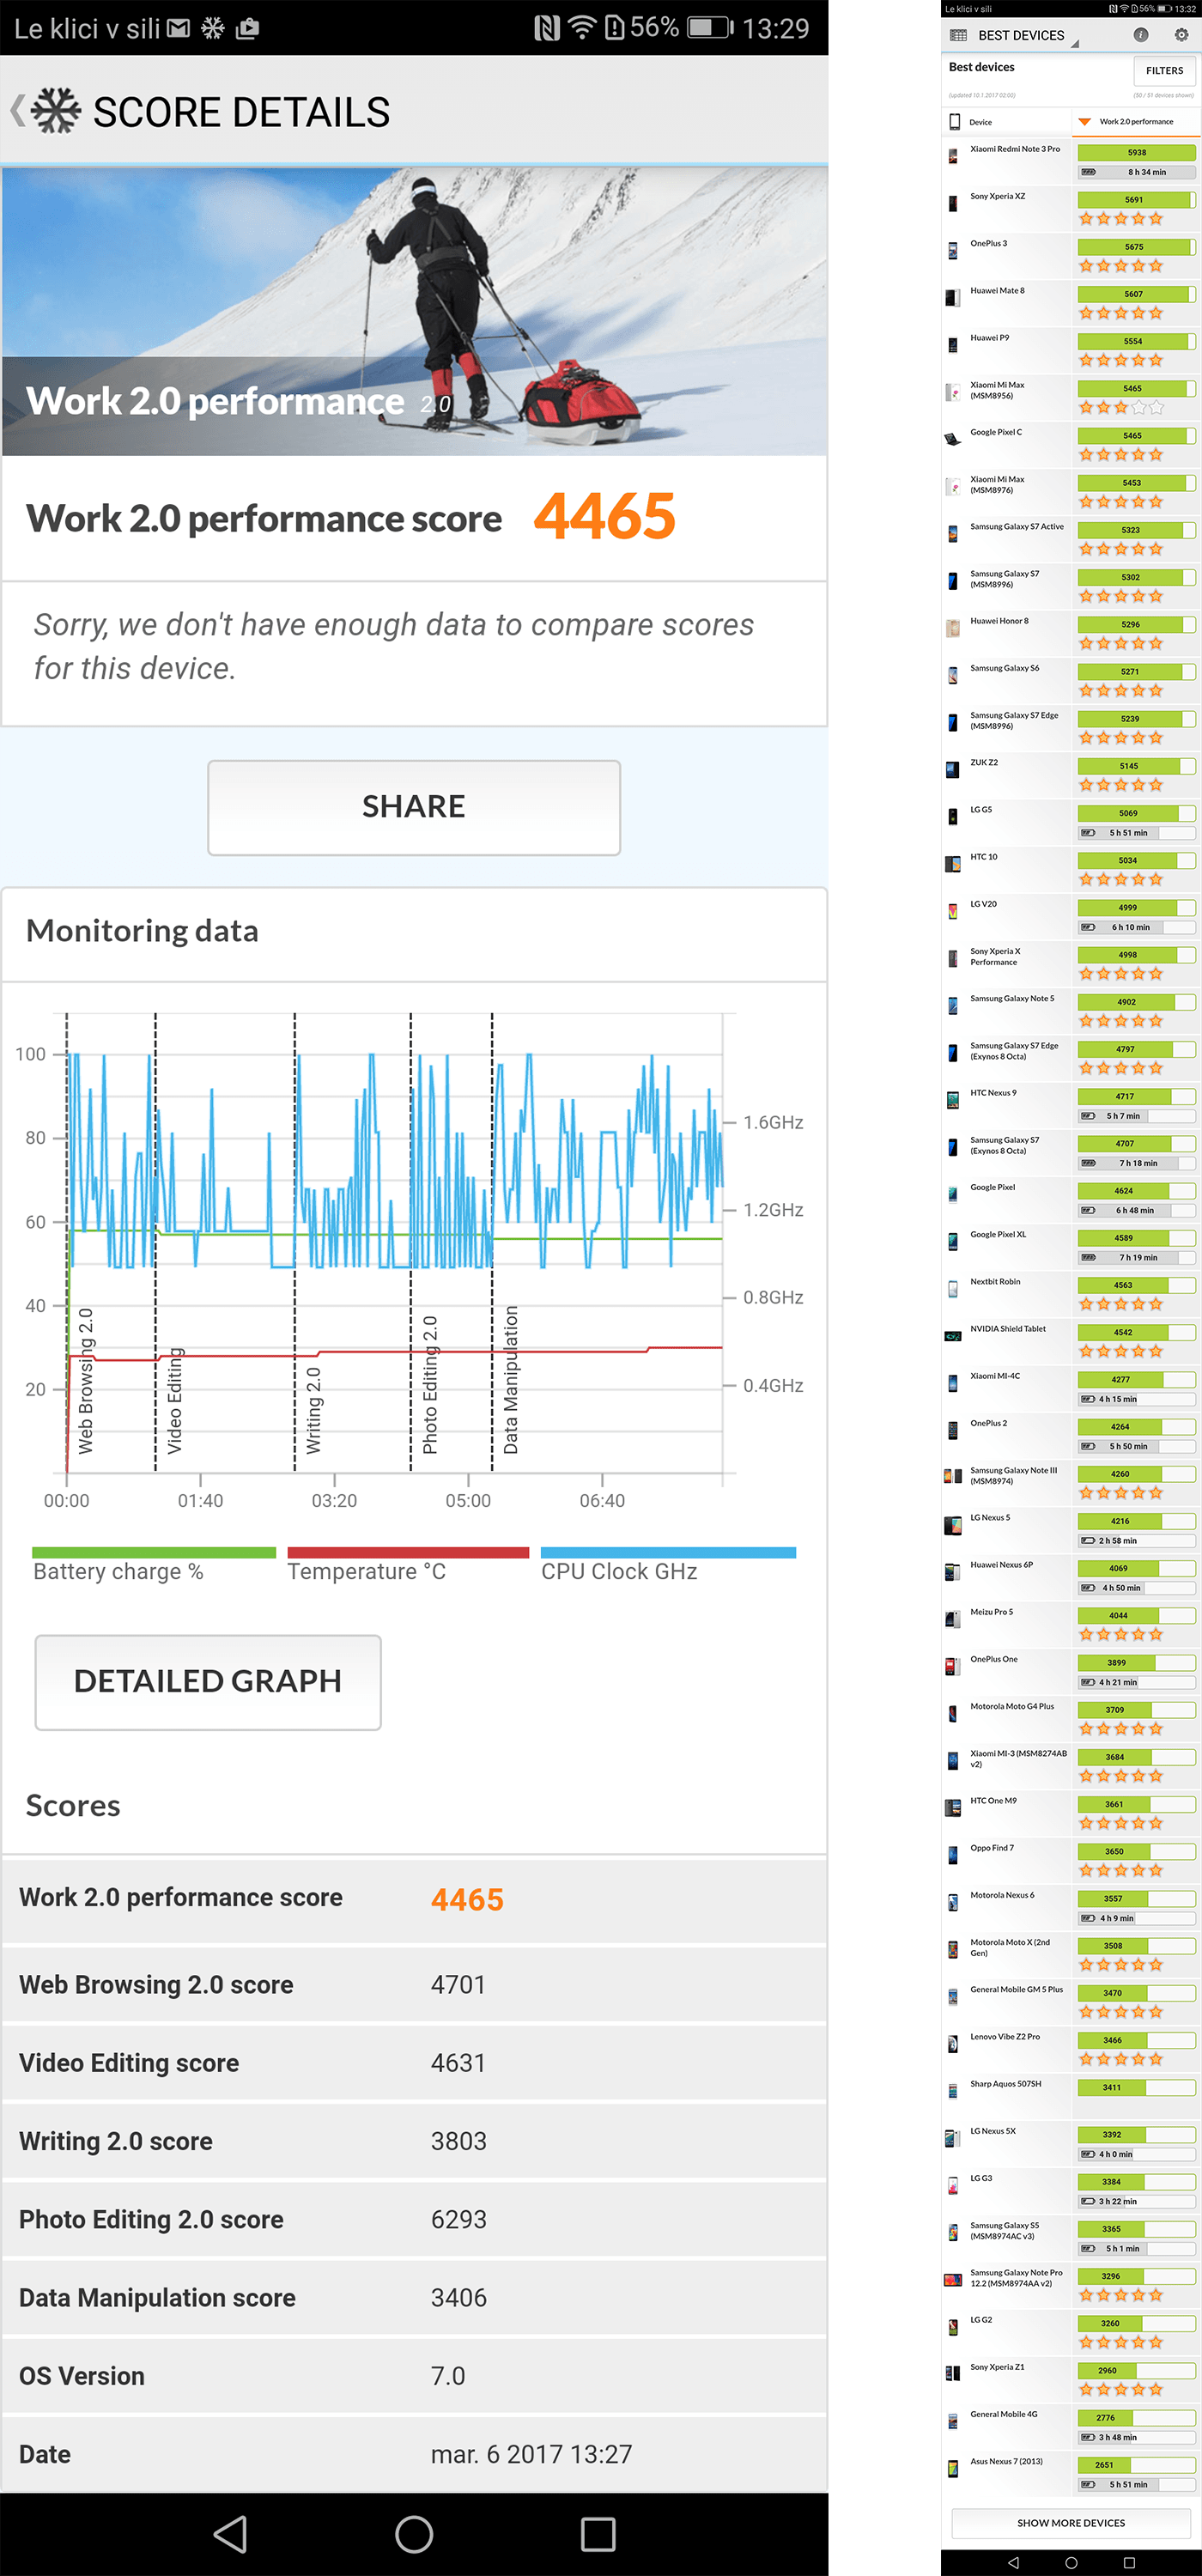Open the BEST DEVICES dropdown title

1028,35
